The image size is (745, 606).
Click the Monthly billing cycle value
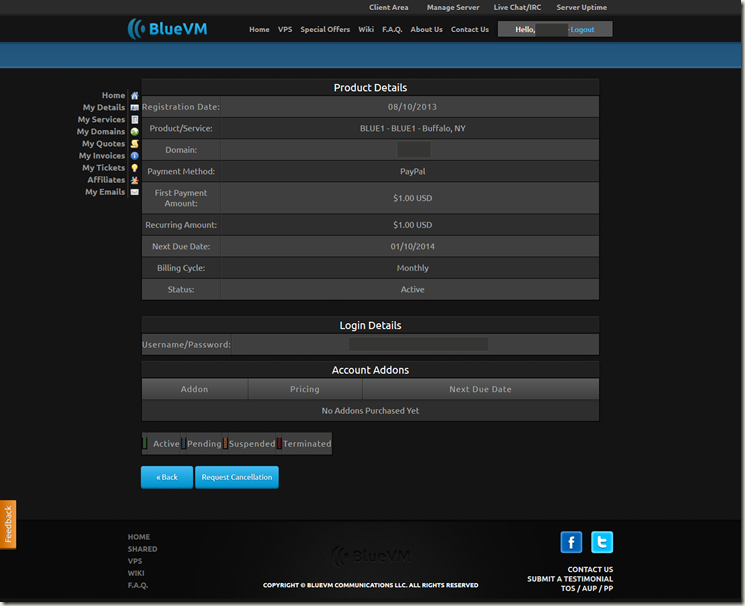[412, 268]
